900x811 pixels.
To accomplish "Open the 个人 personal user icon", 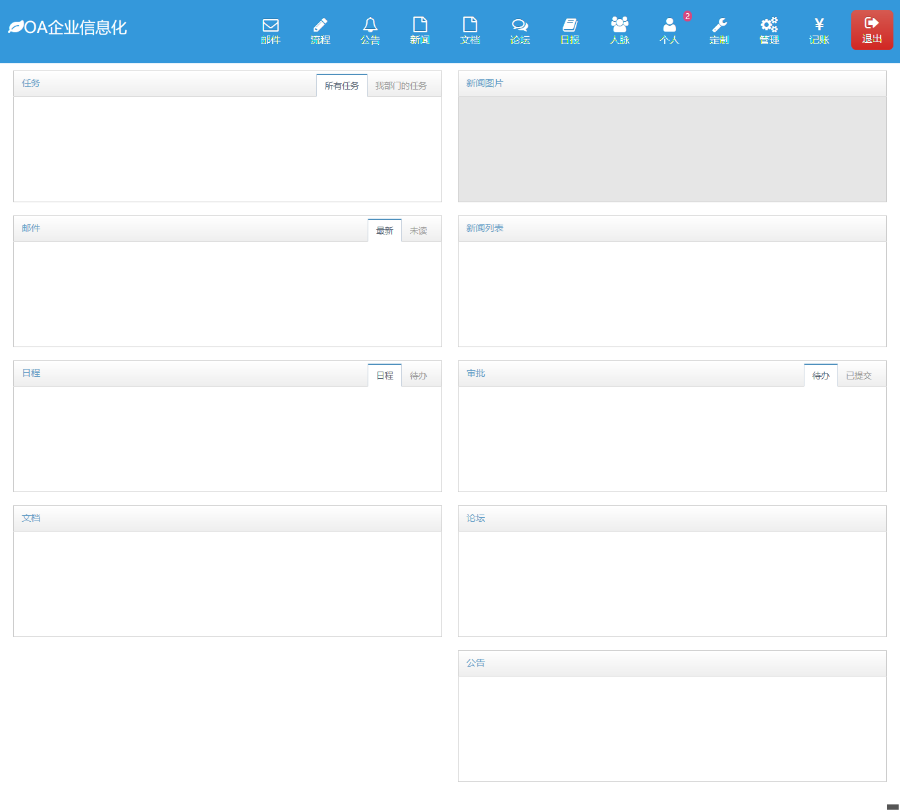I will [669, 32].
